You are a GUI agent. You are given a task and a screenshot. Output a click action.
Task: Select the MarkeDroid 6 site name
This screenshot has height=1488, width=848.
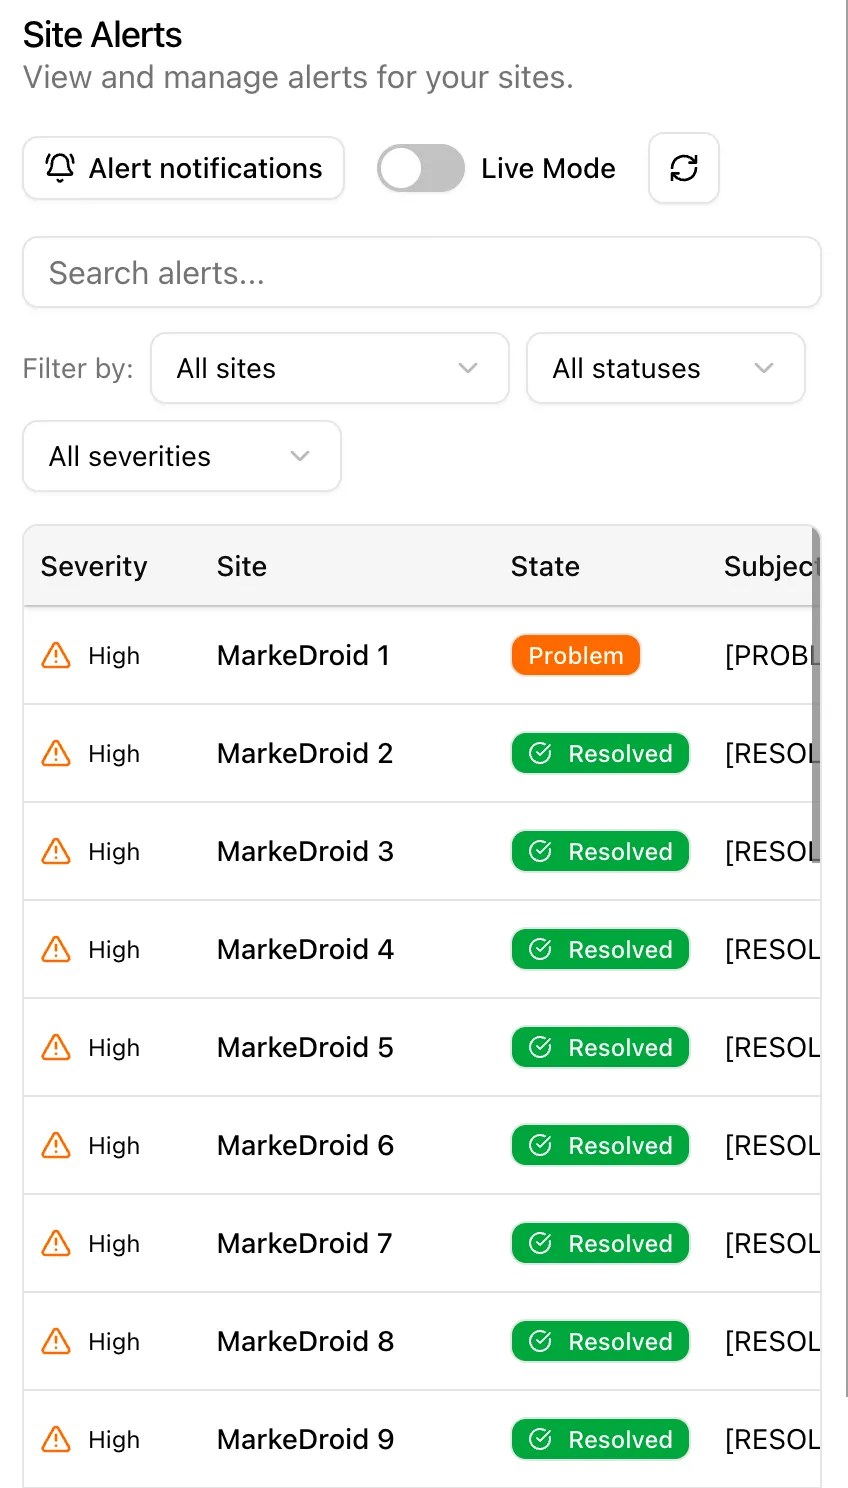pos(305,1145)
